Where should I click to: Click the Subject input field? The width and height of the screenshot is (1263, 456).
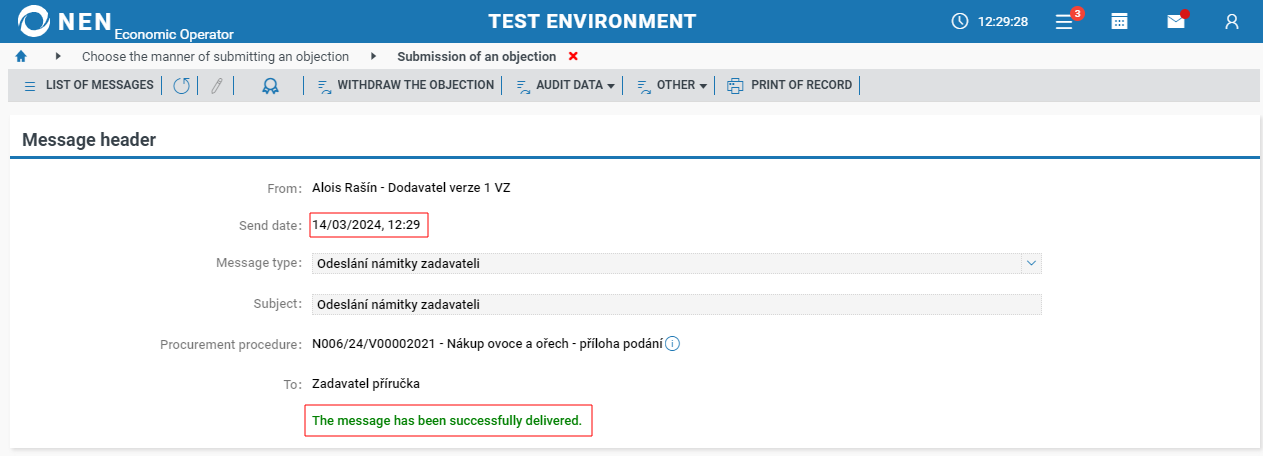point(675,304)
